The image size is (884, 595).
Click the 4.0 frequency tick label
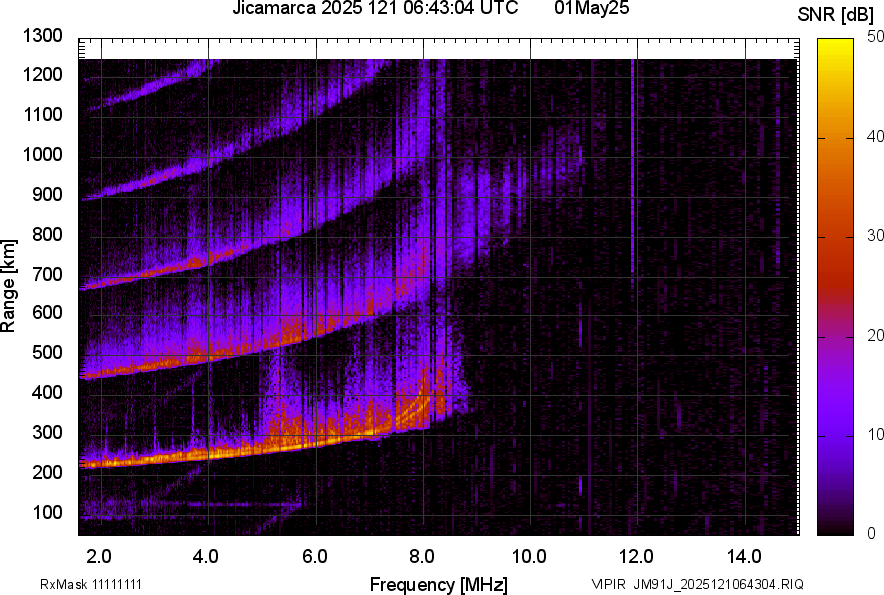click(206, 557)
